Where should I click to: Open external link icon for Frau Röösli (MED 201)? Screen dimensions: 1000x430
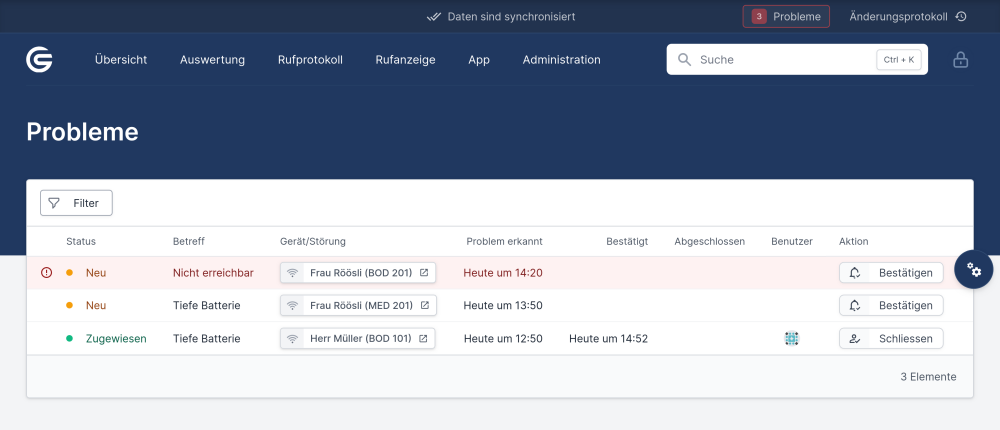point(423,306)
